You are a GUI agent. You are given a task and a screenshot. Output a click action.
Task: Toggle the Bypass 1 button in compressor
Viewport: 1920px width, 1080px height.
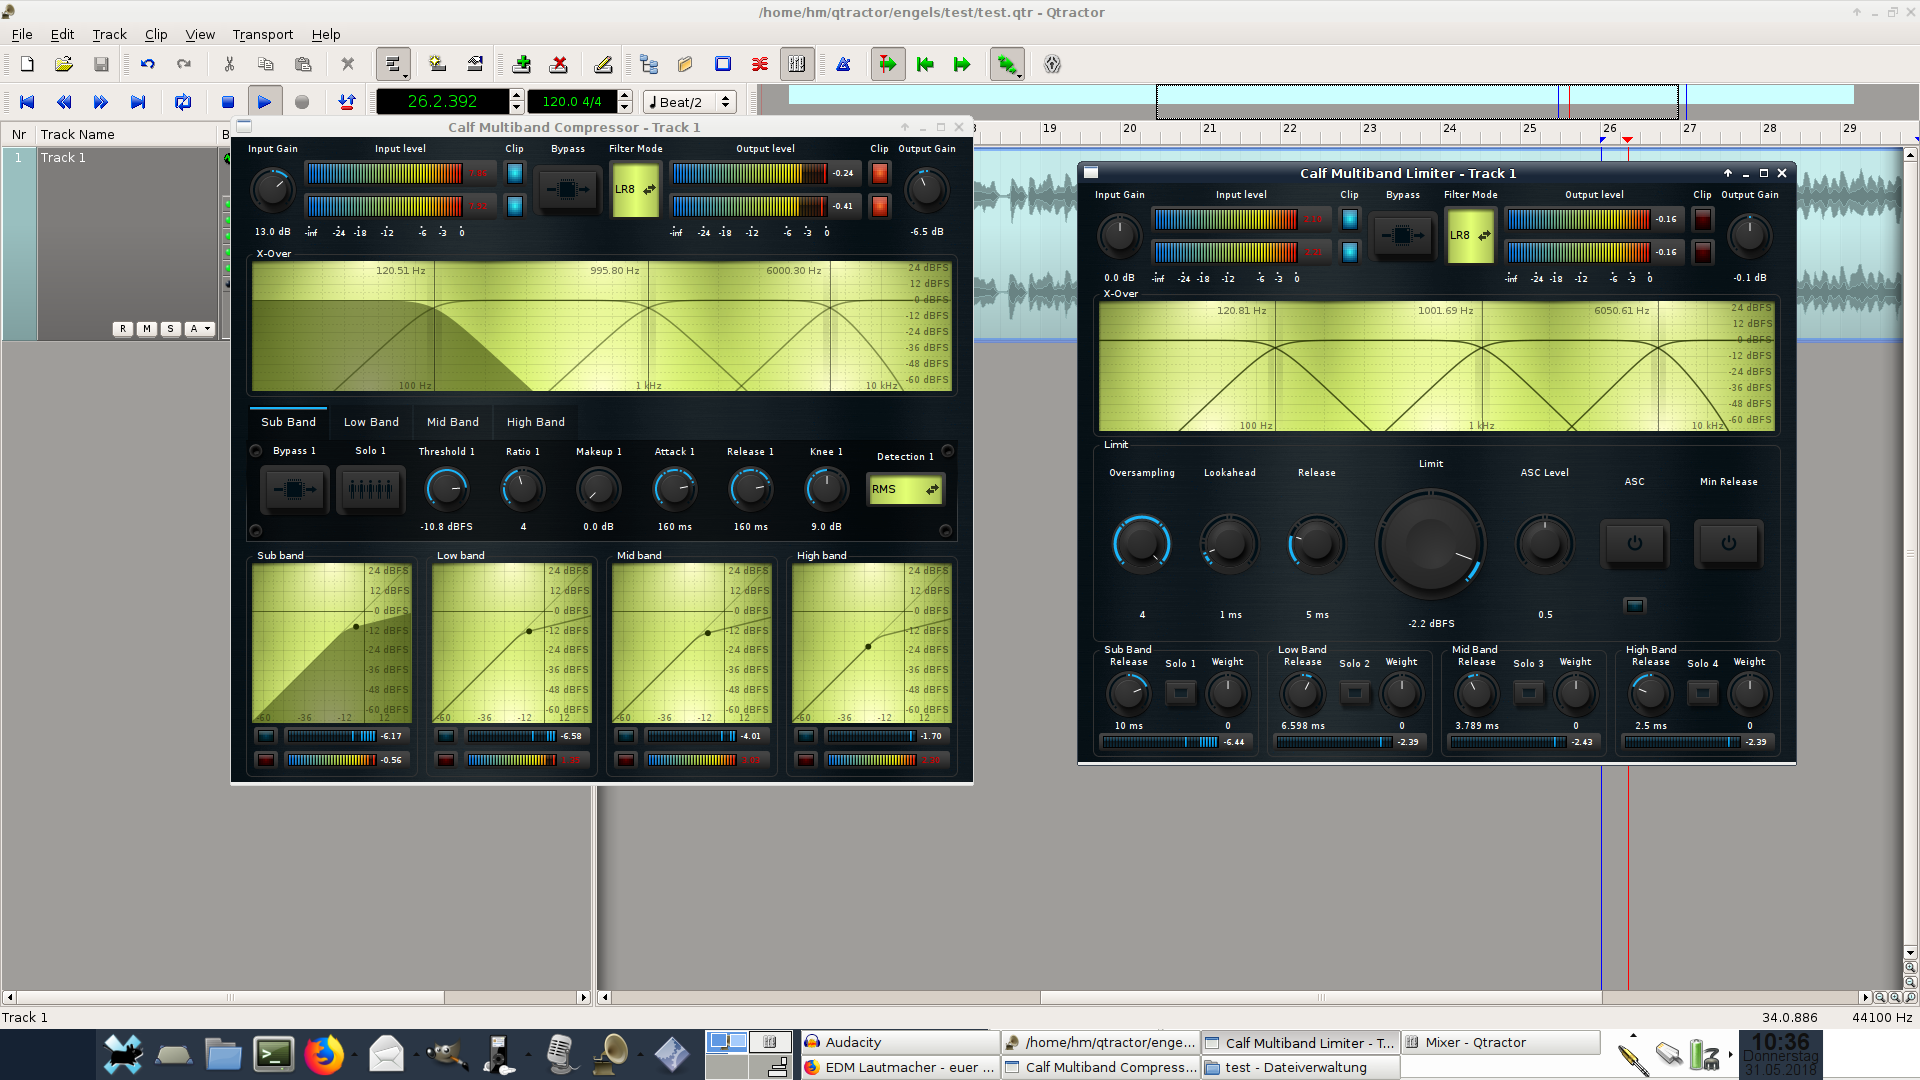click(x=294, y=490)
